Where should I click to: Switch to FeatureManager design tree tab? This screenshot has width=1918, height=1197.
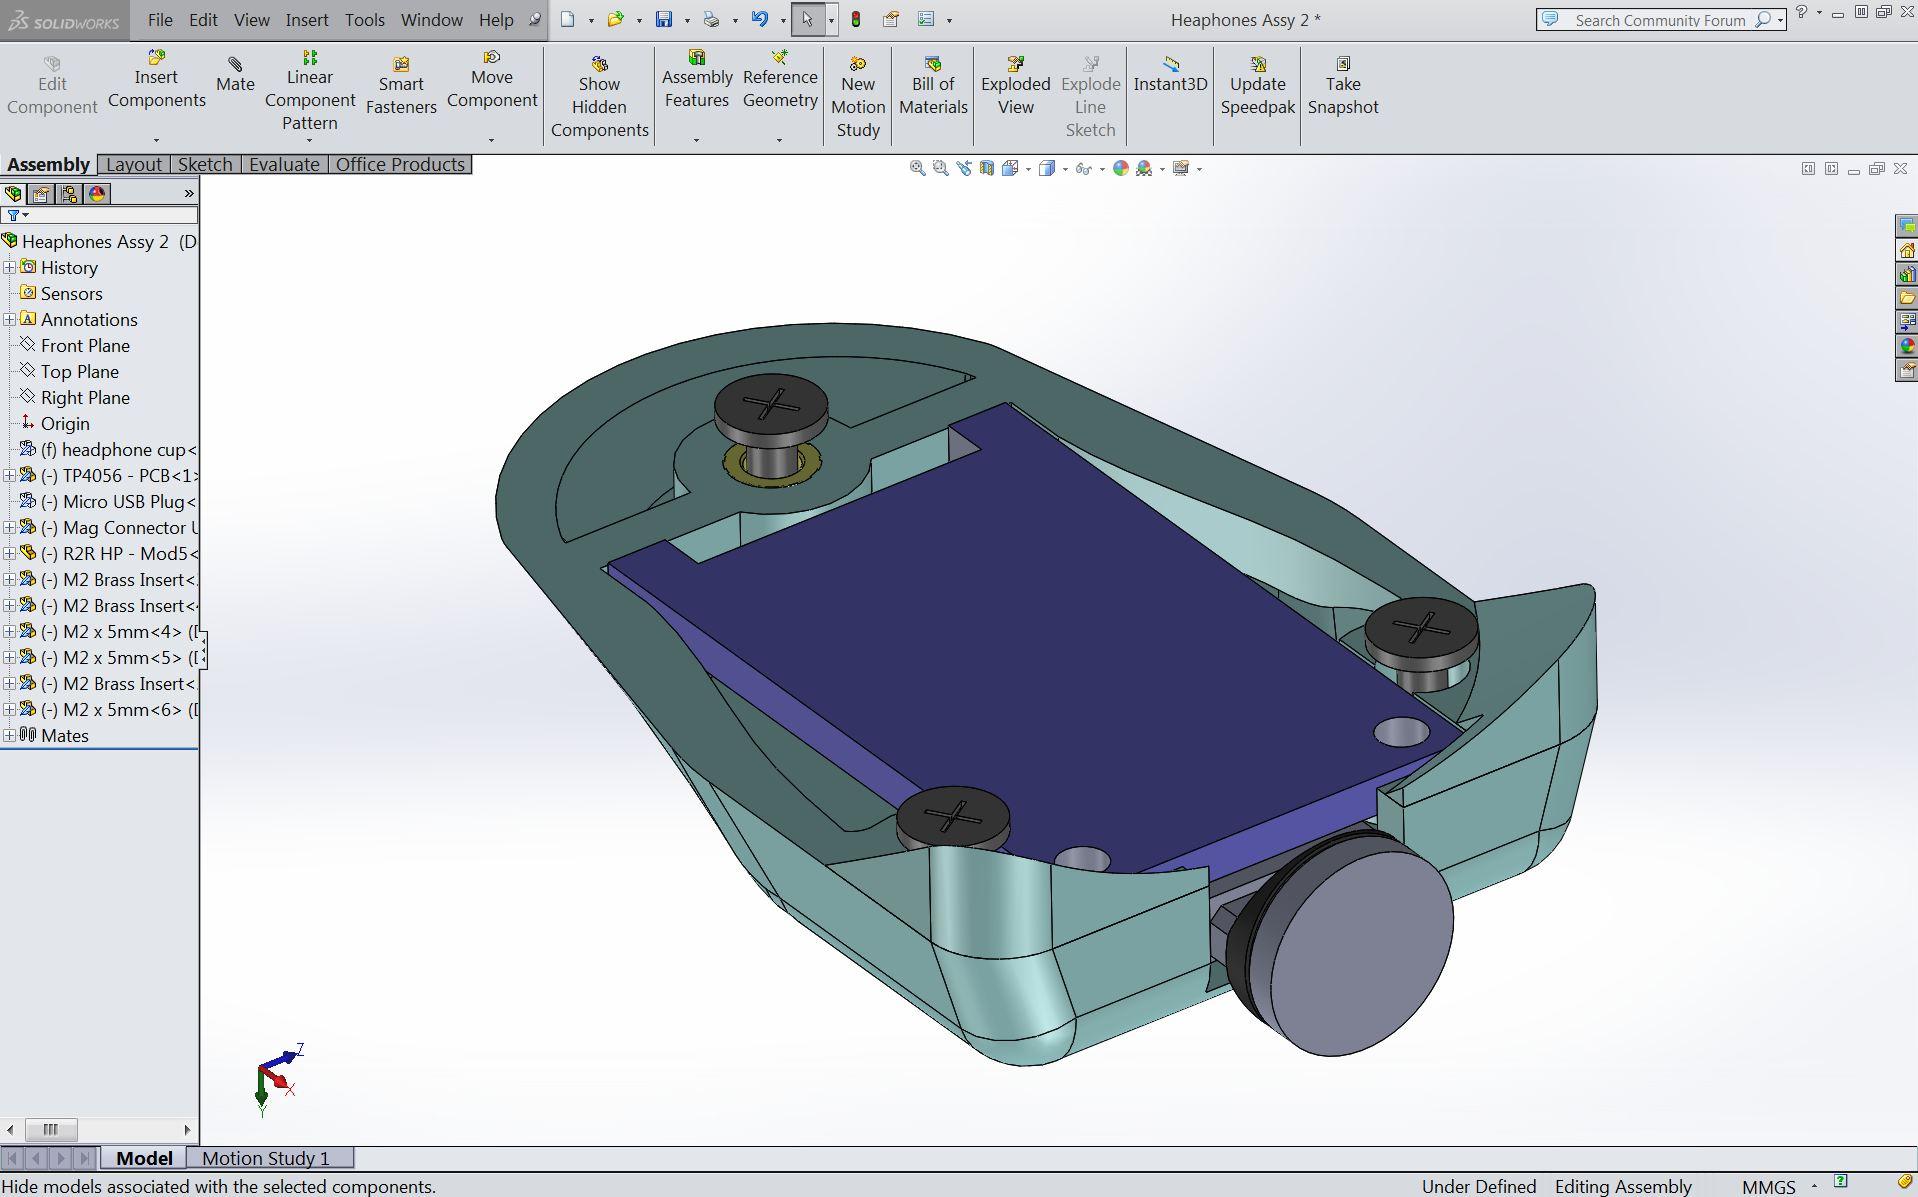(x=13, y=193)
